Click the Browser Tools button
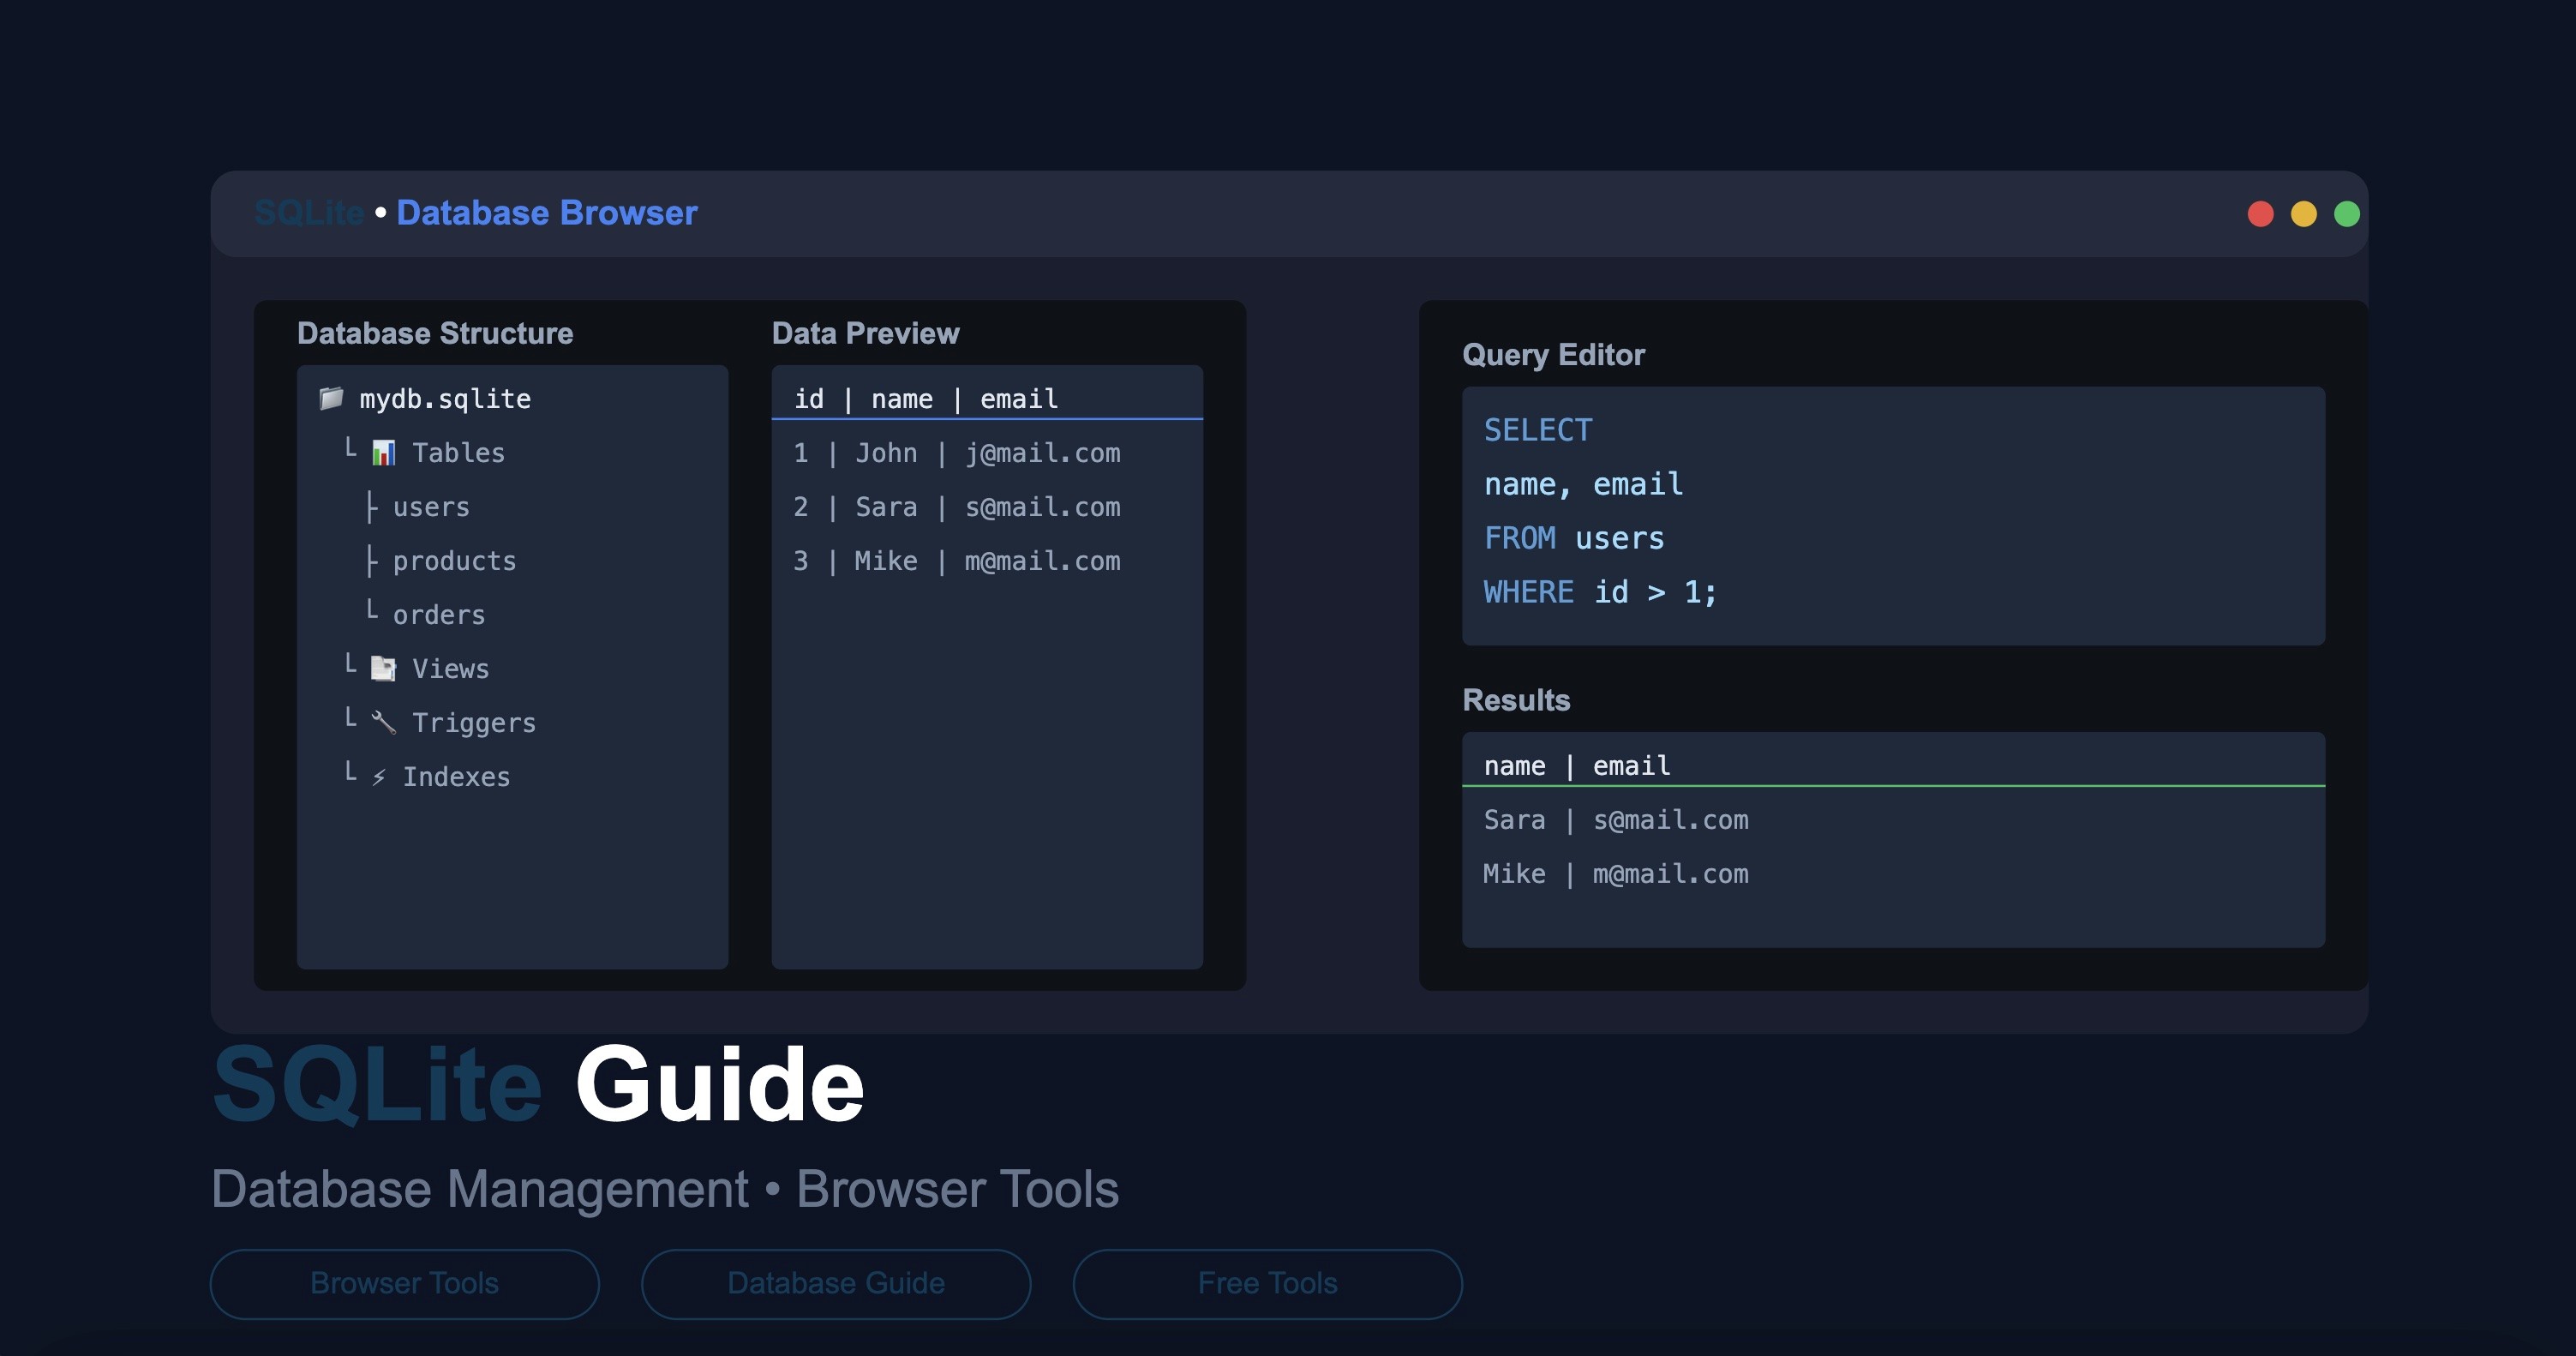2576x1356 pixels. 404,1283
